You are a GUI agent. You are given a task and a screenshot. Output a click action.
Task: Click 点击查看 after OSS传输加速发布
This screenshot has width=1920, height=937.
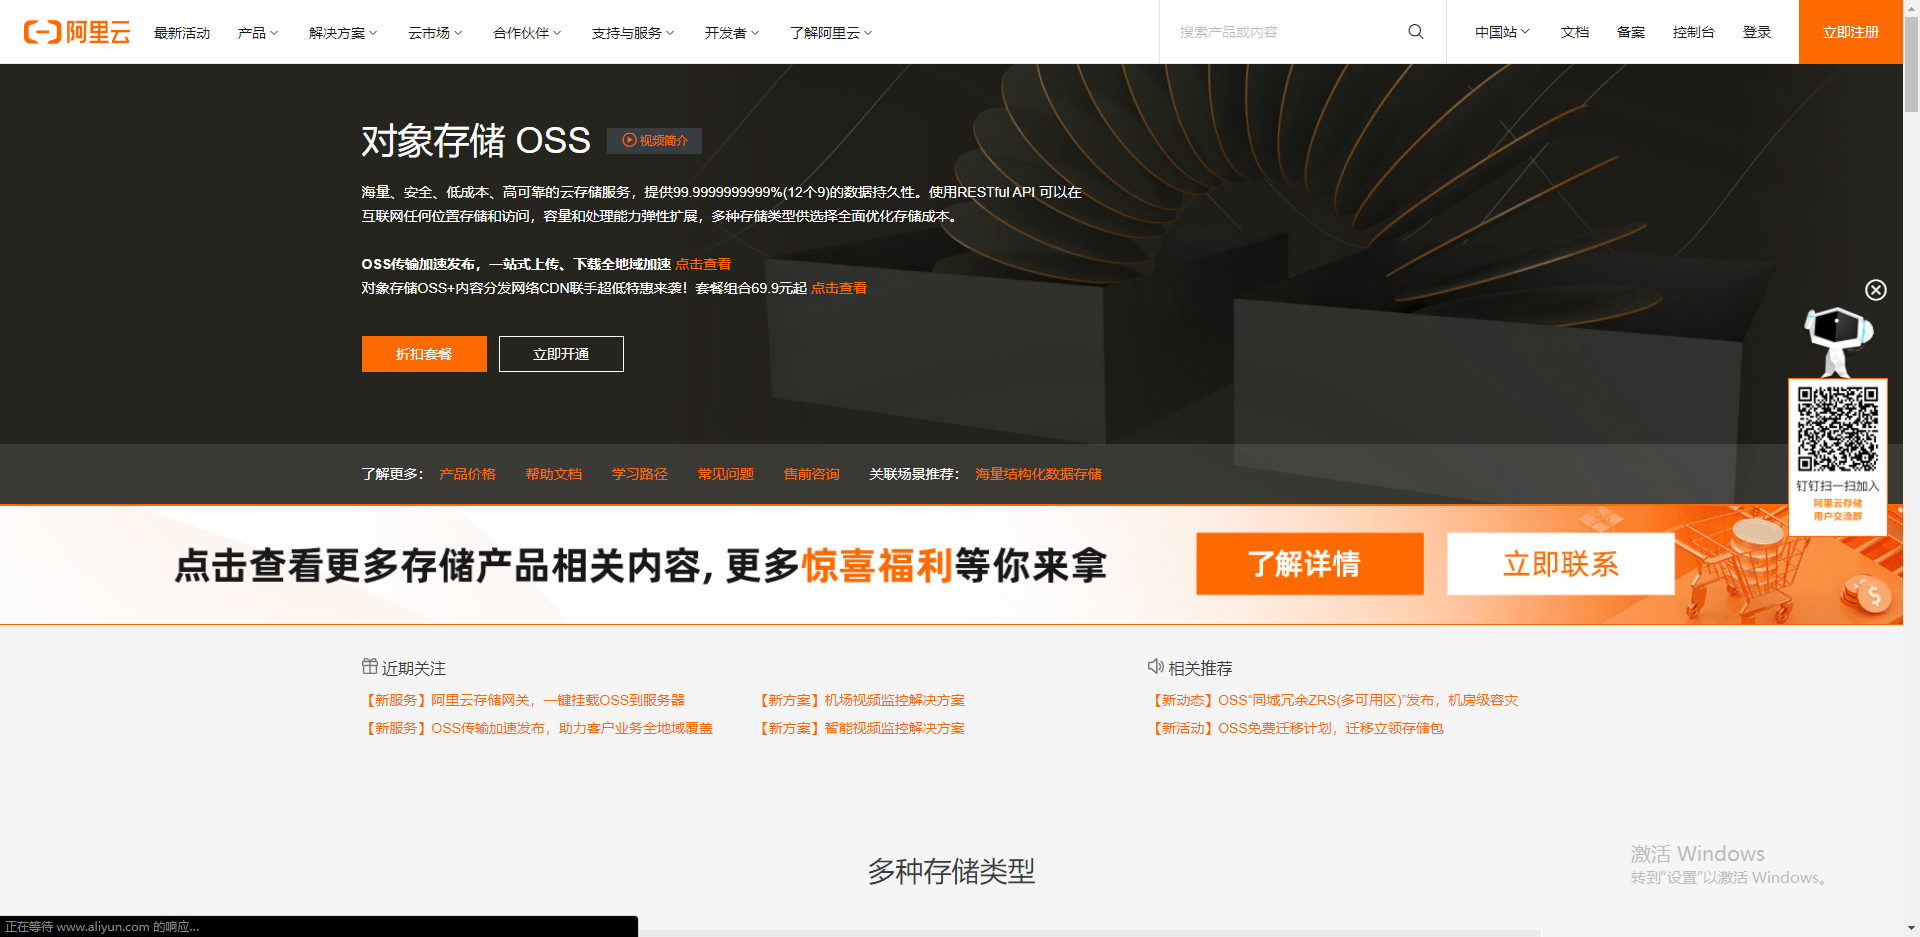coord(703,264)
